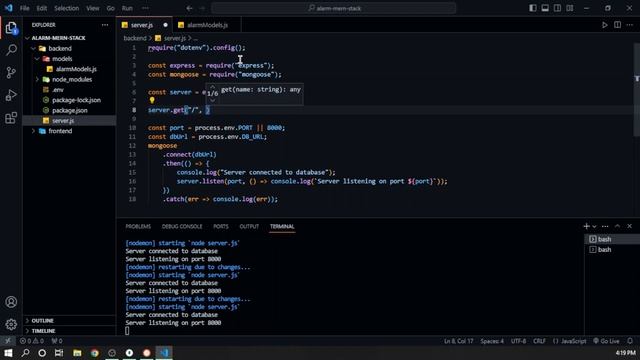Go back with the navigation arrow
640x360 pixels.
[x=189, y=8]
